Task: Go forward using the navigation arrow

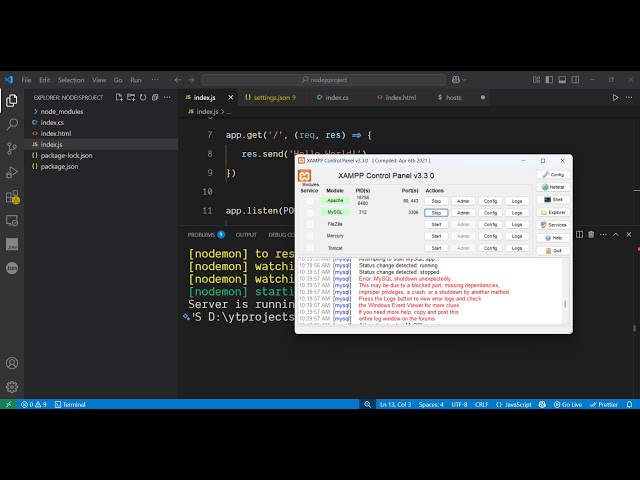Action: click(x=191, y=80)
